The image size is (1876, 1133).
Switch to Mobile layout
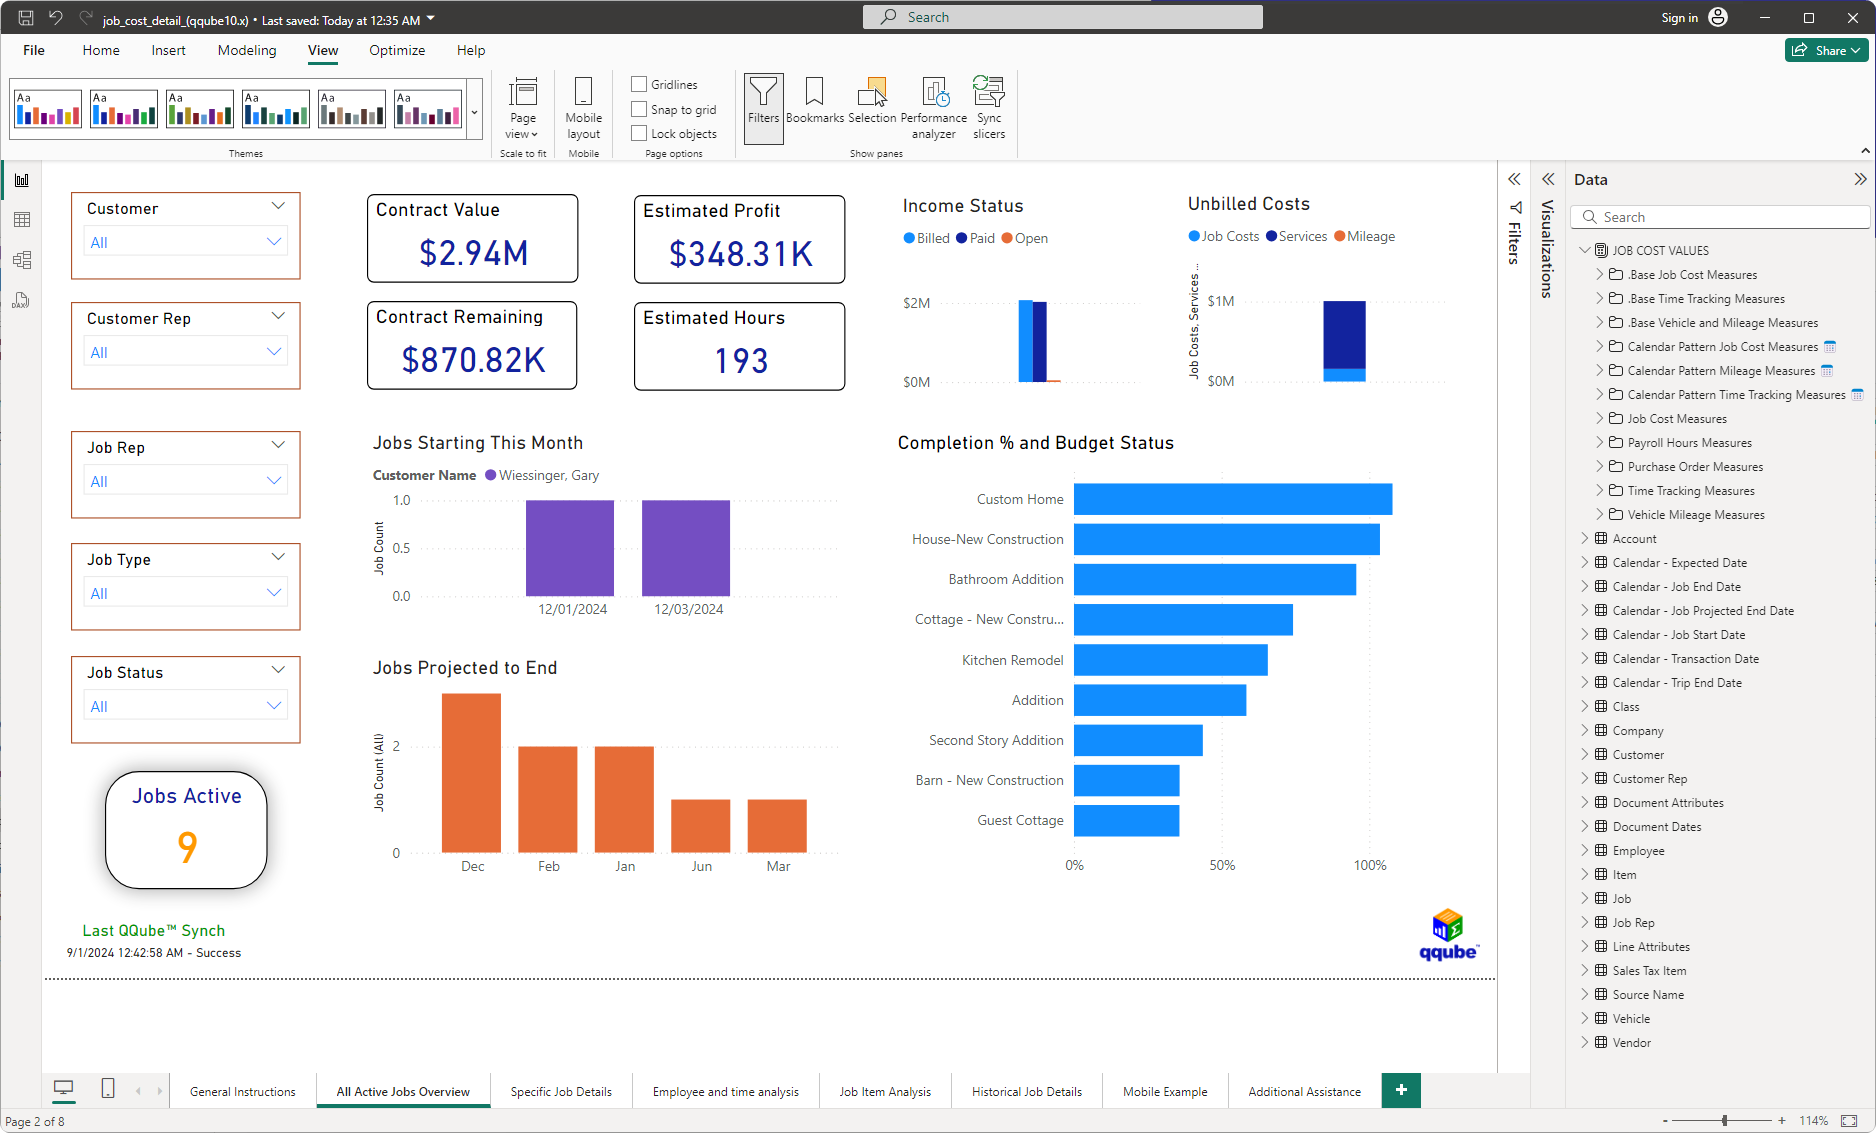(x=583, y=105)
